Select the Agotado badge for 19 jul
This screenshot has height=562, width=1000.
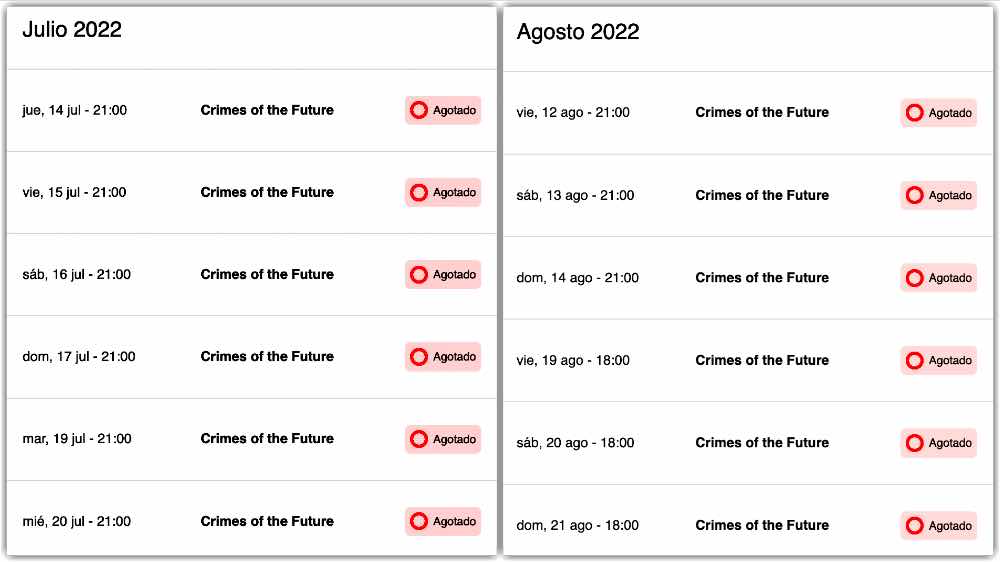point(443,439)
